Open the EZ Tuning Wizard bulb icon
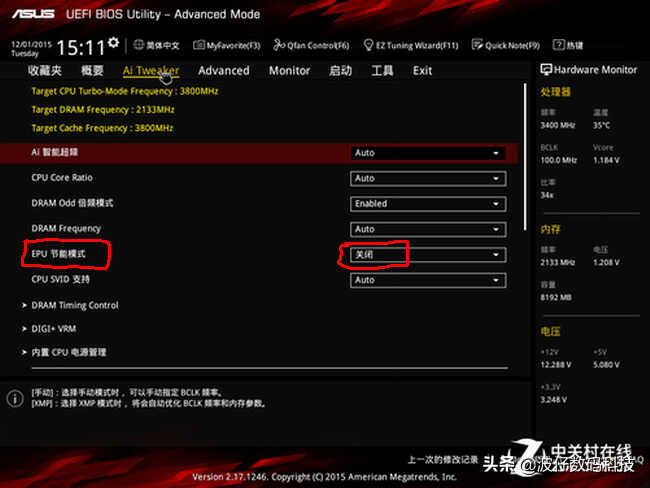 (x=368, y=45)
